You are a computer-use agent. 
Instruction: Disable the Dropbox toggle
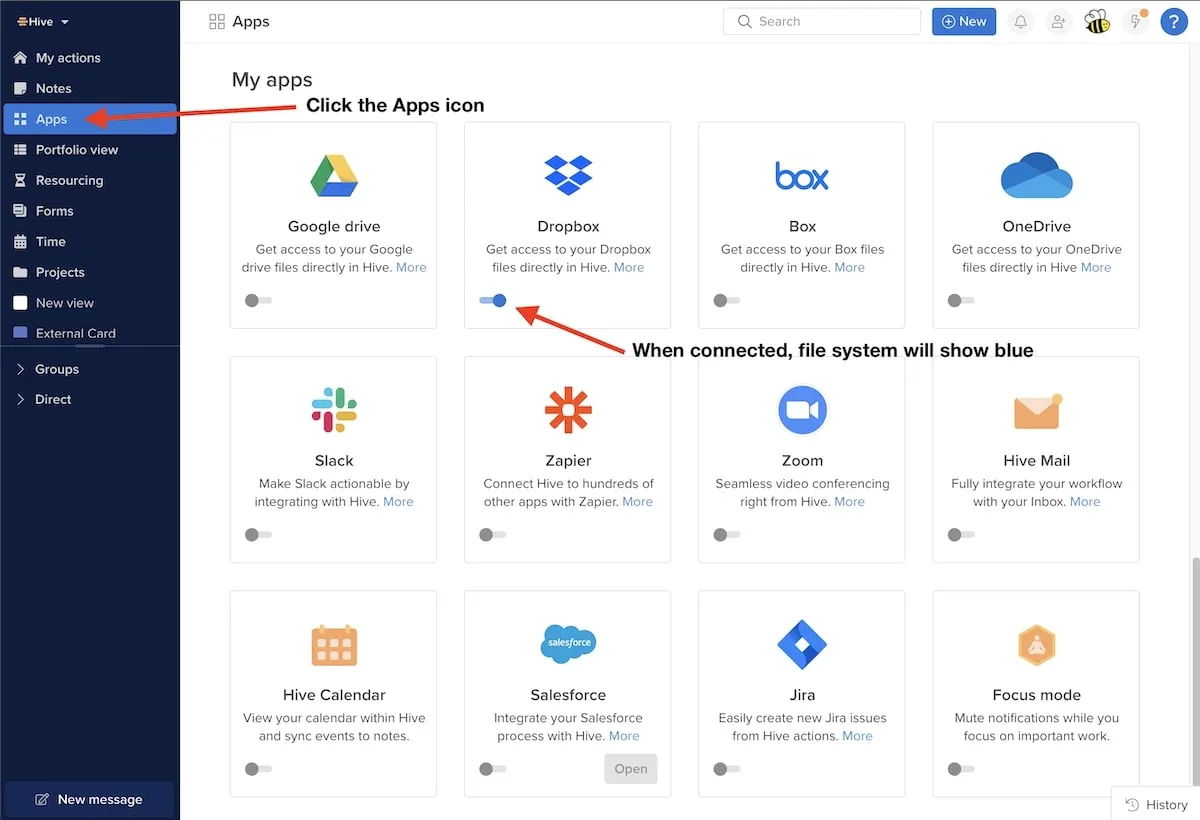tap(493, 300)
